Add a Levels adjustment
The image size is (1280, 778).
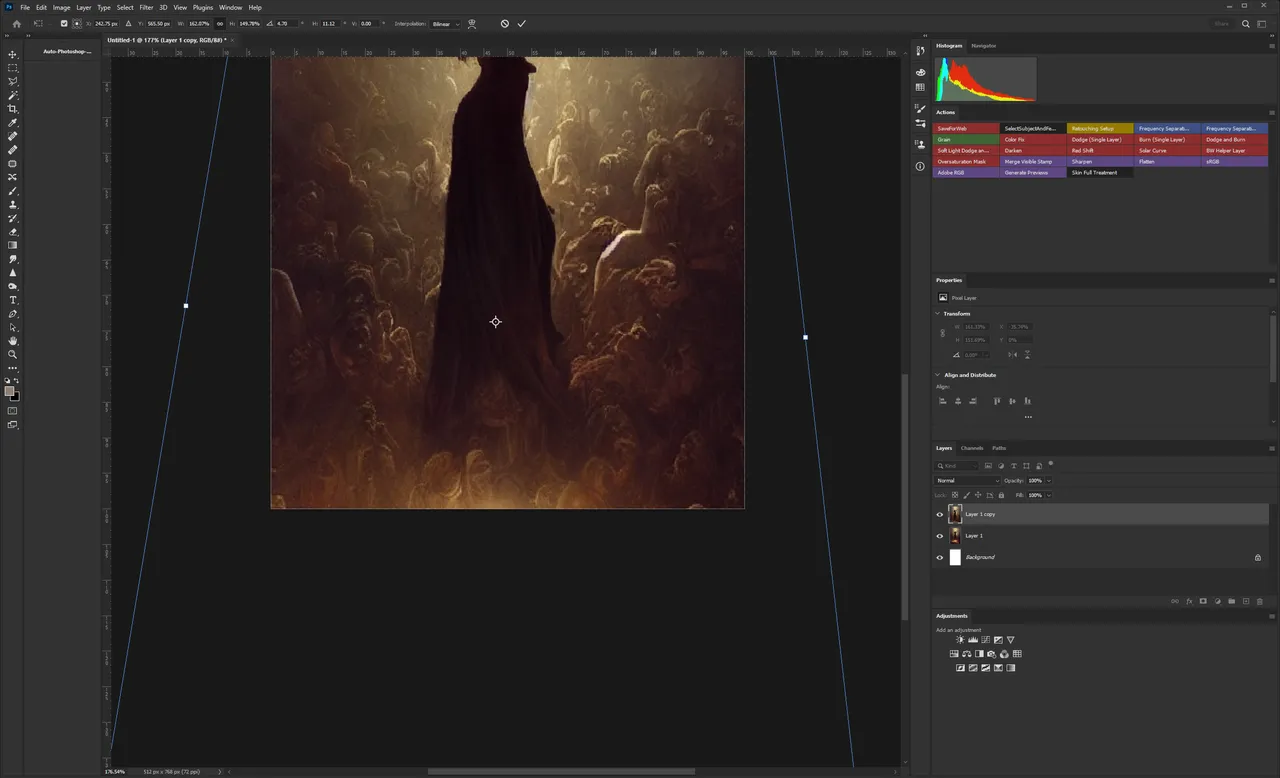(973, 640)
